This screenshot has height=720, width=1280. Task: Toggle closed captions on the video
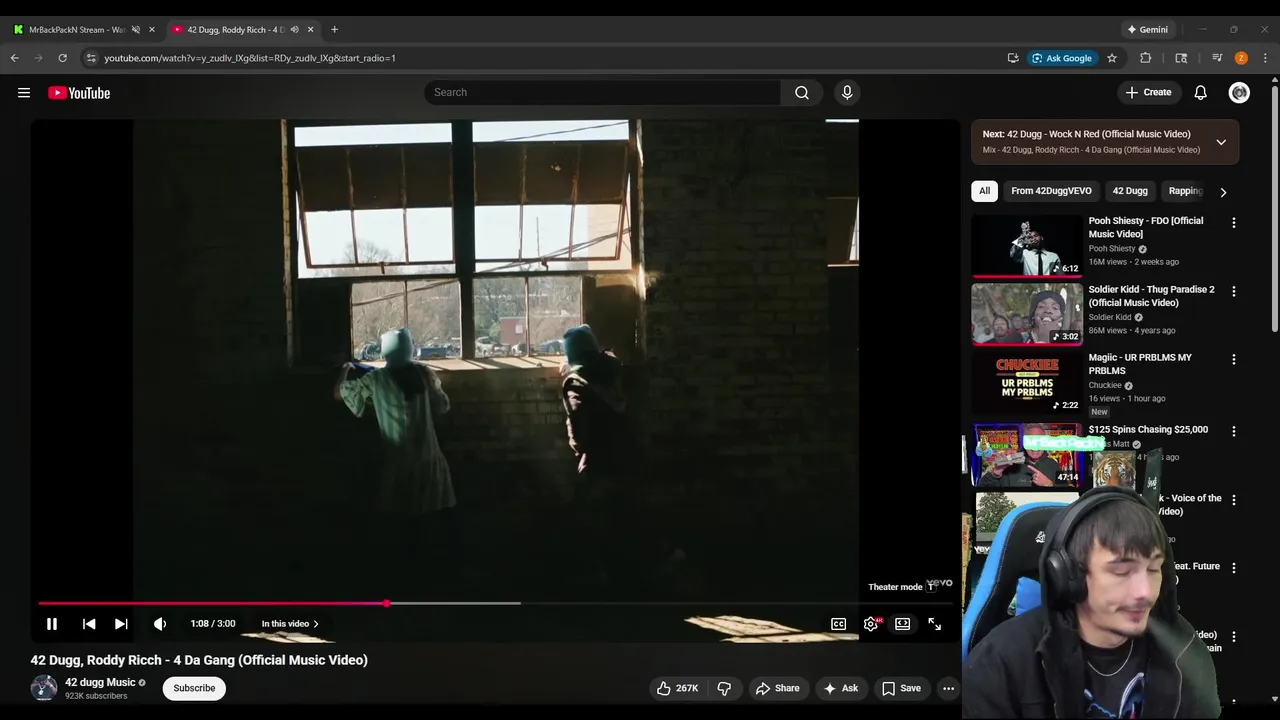(x=838, y=624)
